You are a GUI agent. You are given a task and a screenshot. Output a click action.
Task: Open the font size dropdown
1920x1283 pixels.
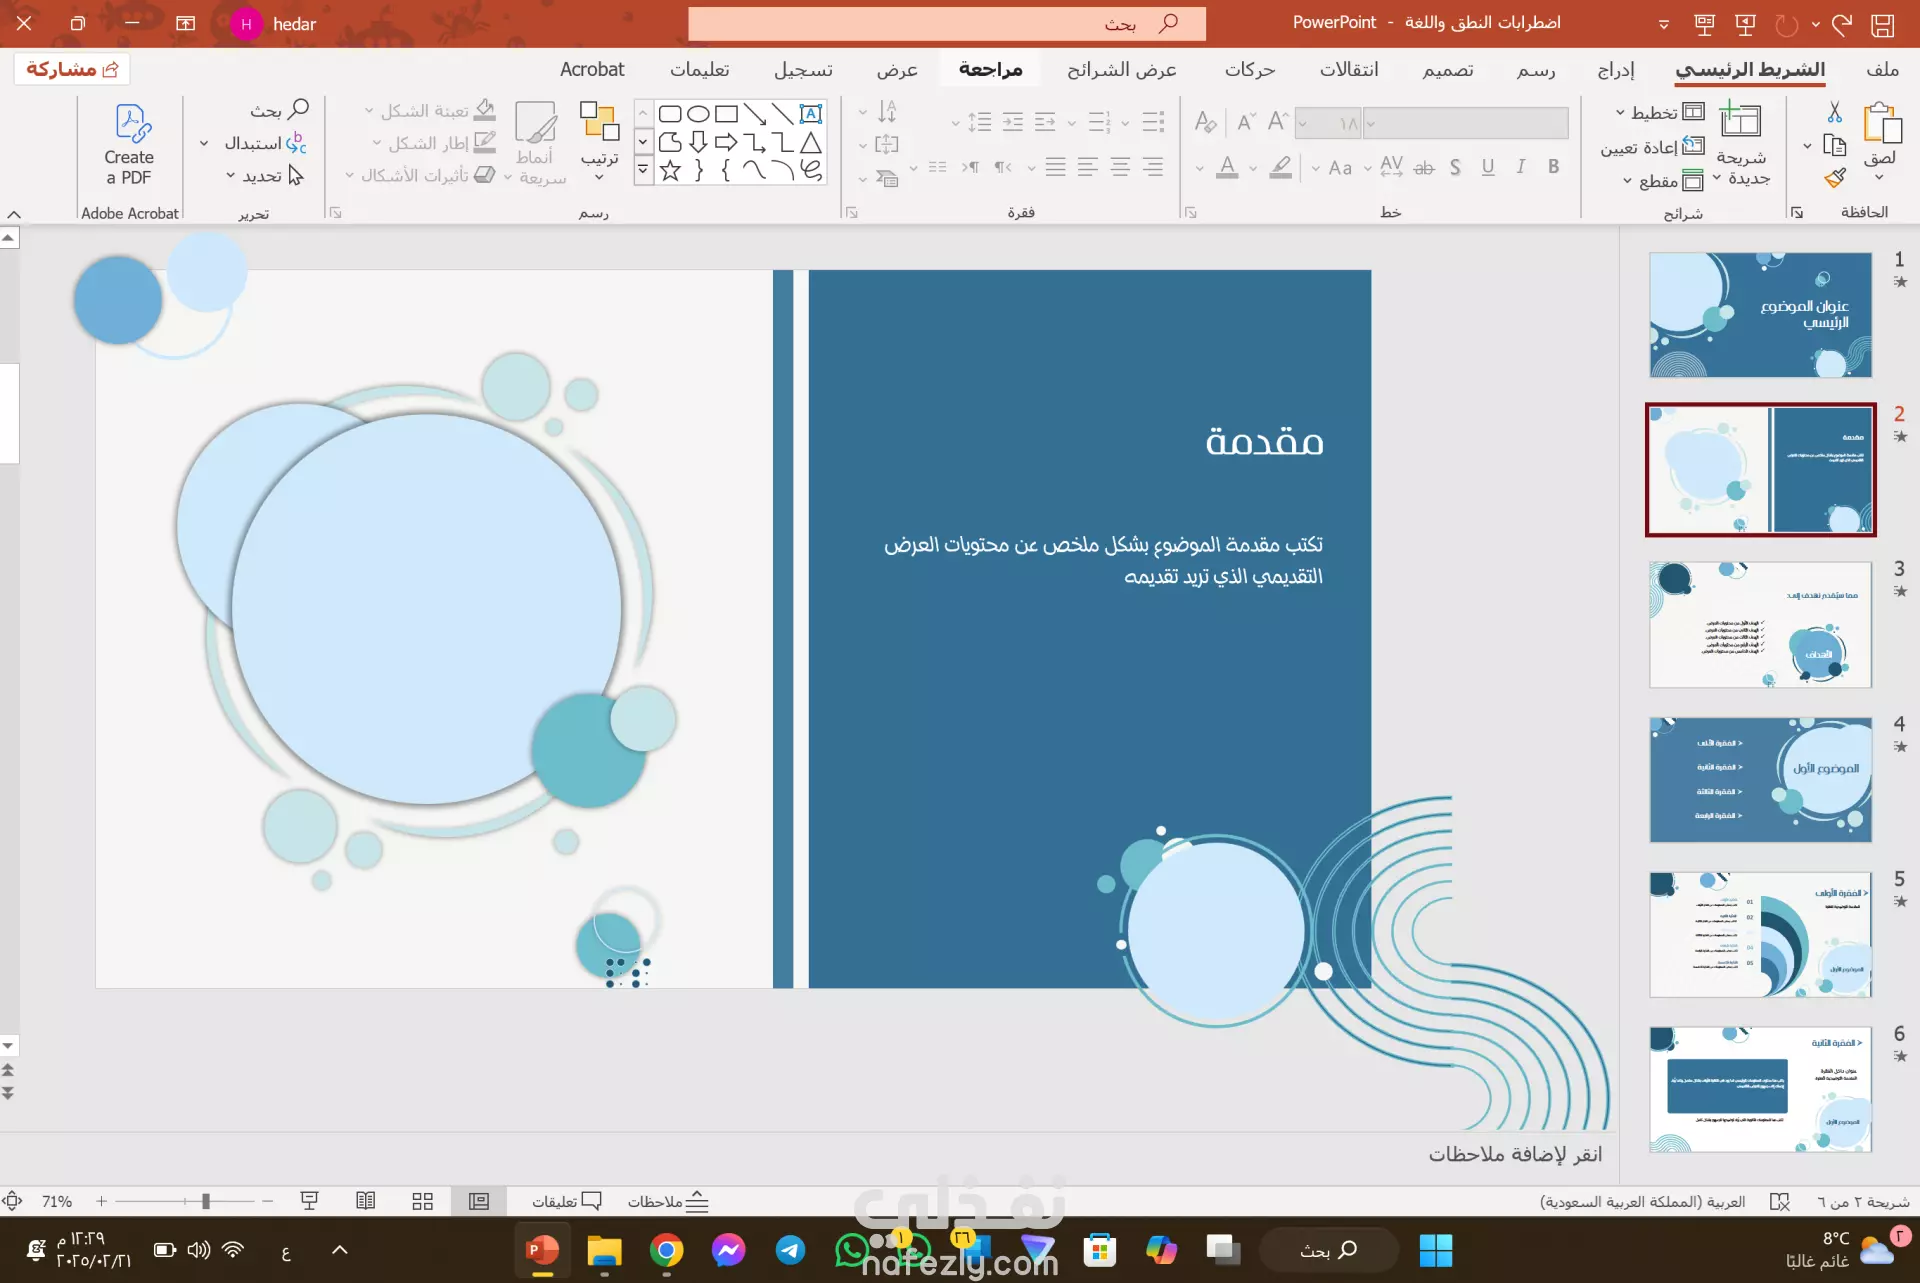[x=1302, y=123]
